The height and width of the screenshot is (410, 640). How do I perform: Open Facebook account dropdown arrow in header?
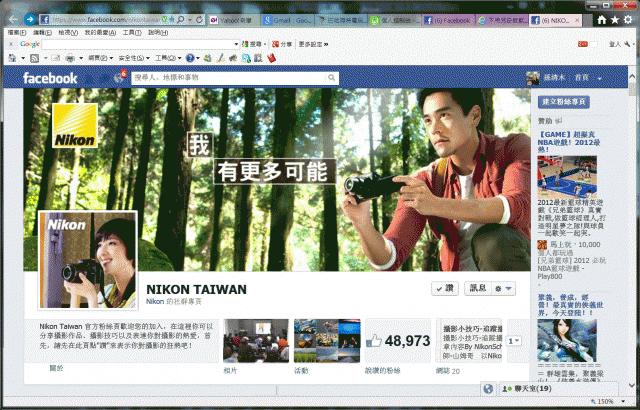600,78
